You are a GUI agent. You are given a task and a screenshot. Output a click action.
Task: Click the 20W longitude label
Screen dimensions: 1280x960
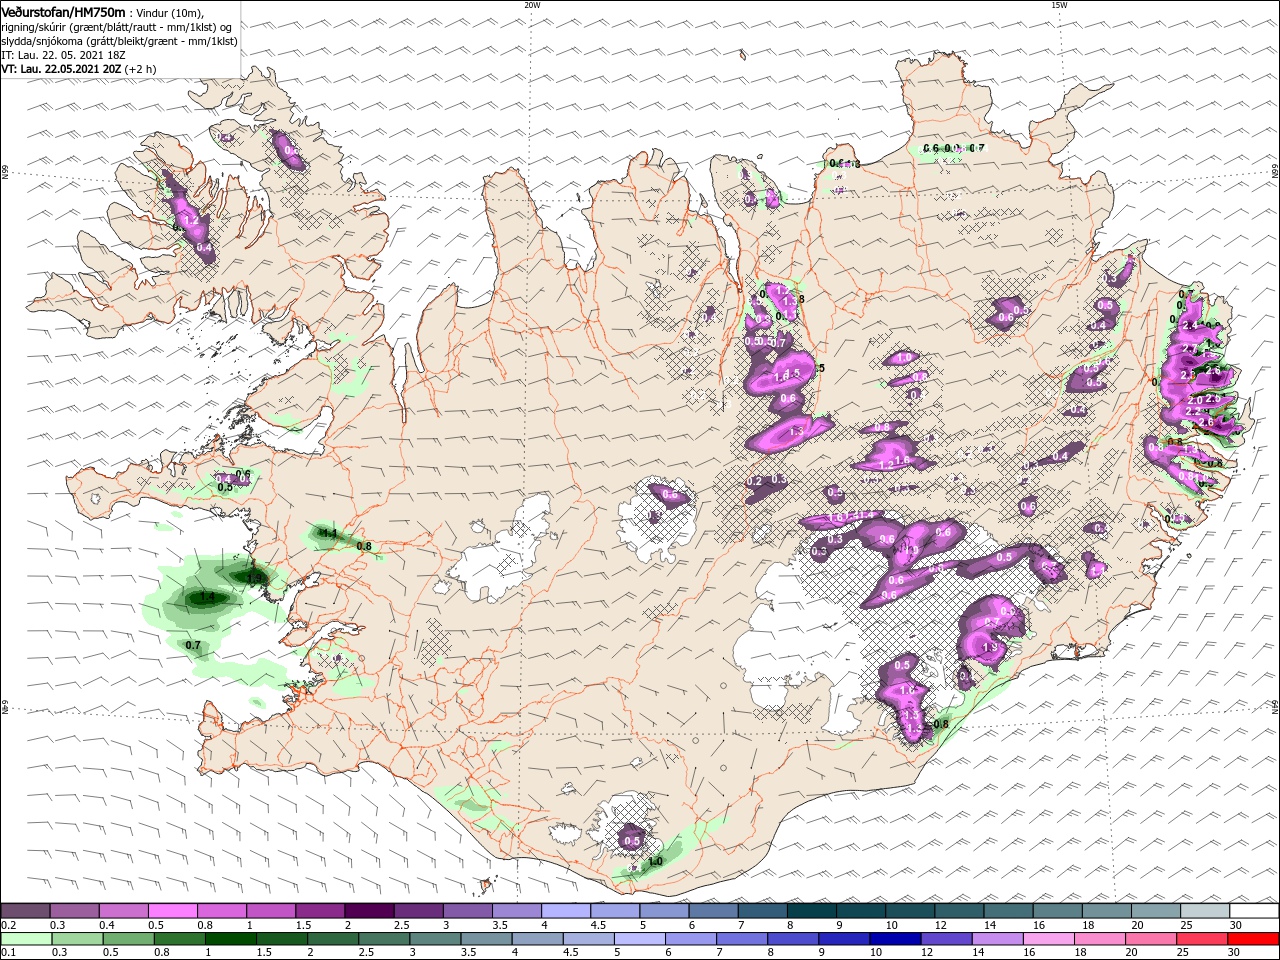pyautogui.click(x=532, y=4)
